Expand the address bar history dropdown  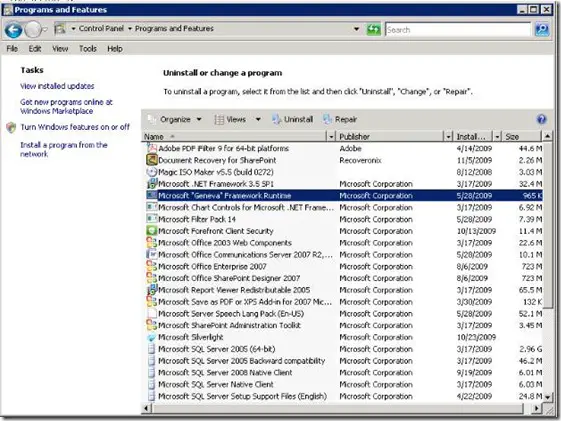pyautogui.click(x=356, y=29)
